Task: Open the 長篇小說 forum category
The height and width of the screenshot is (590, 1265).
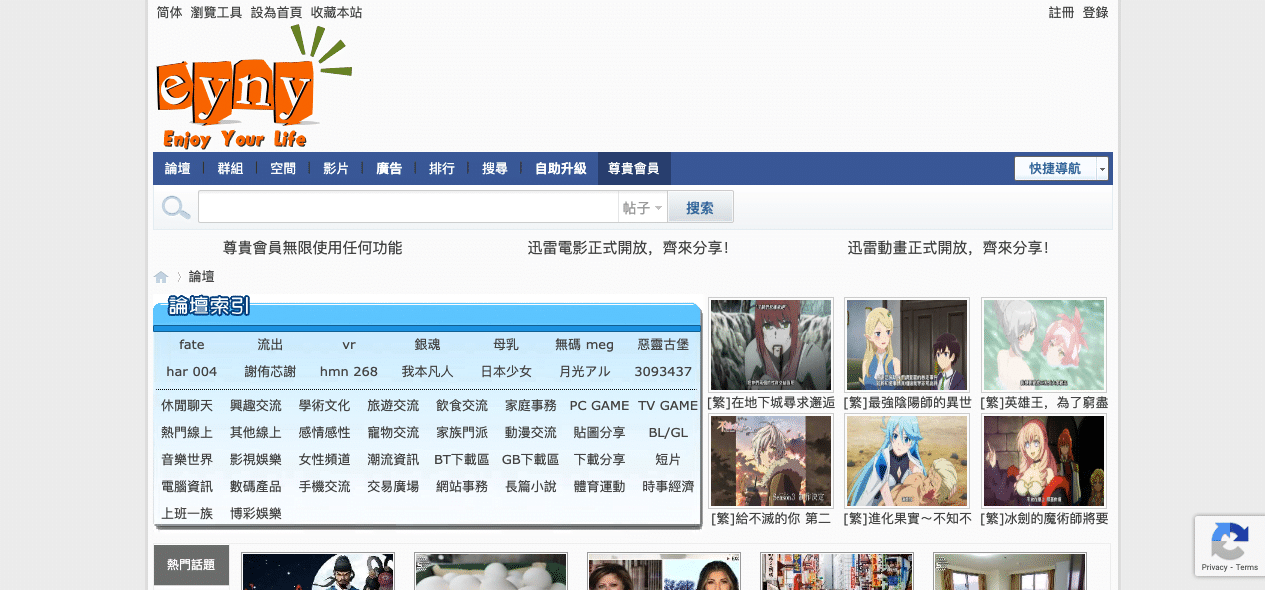Action: point(531,486)
